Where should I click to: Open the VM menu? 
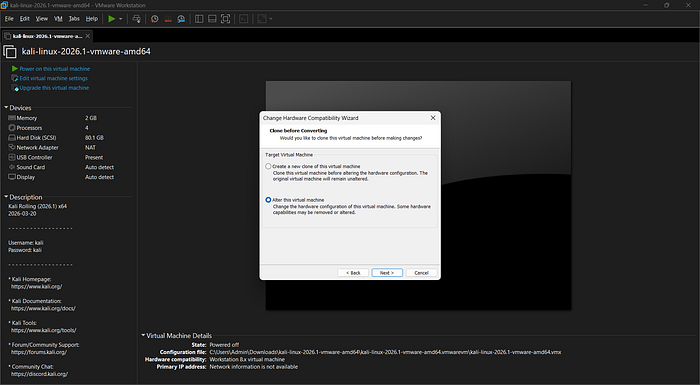click(58, 19)
